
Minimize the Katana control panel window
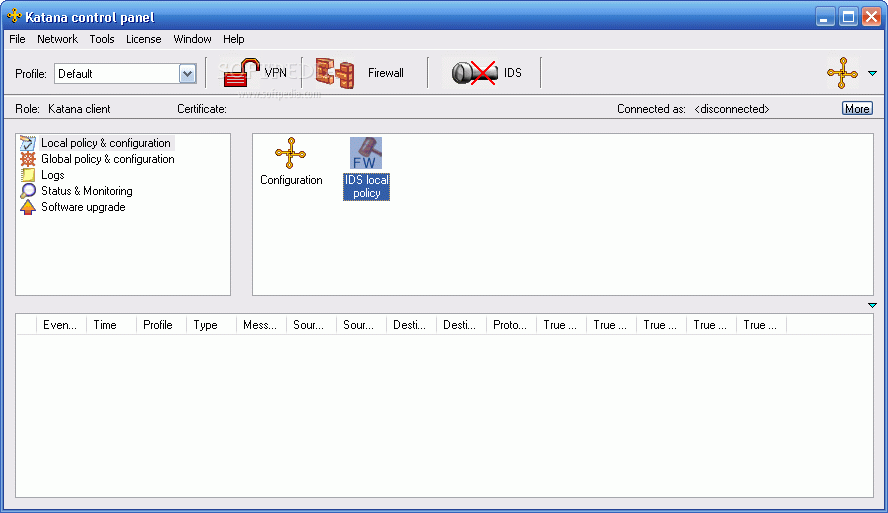click(825, 16)
